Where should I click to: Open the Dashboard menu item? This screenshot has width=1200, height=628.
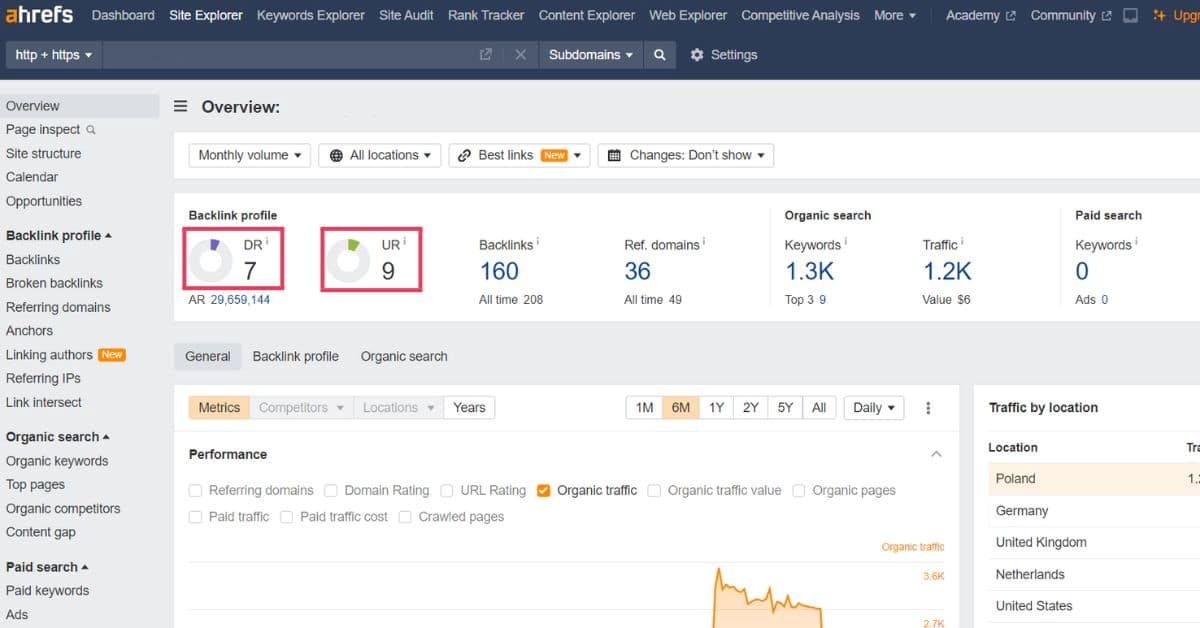(x=123, y=15)
